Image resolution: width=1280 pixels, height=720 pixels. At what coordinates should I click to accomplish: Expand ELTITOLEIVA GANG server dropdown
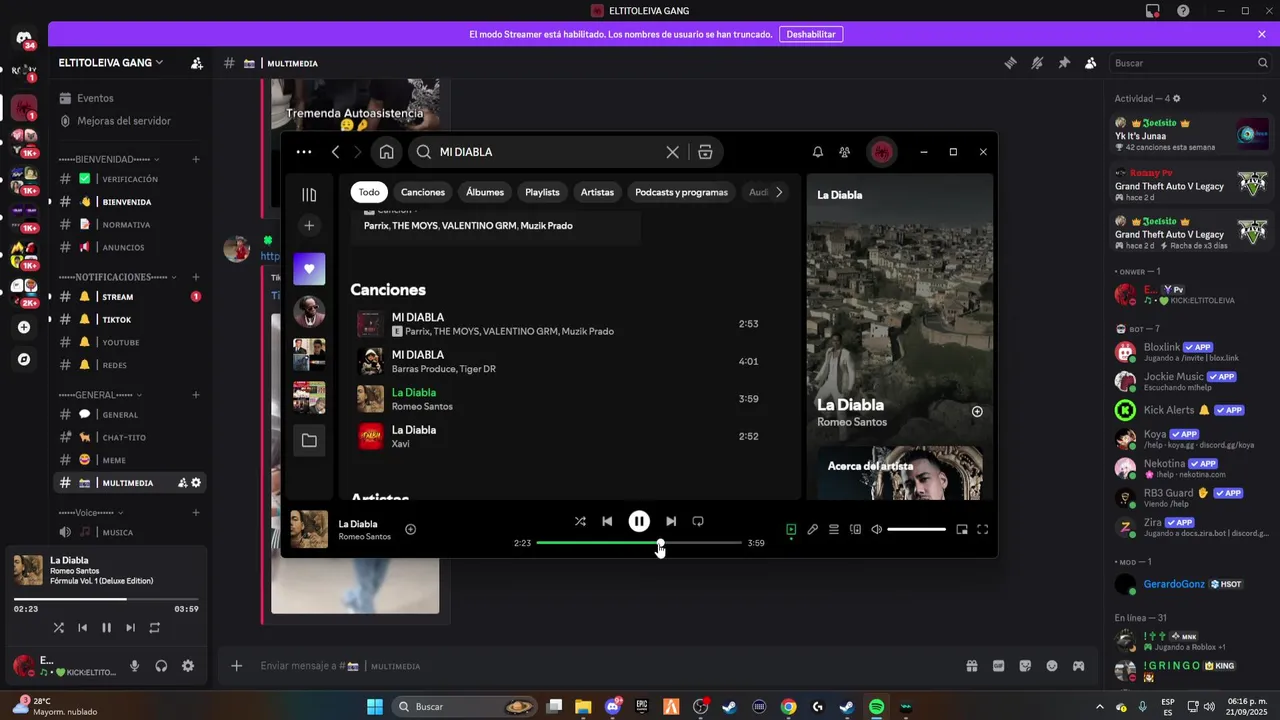pos(111,62)
